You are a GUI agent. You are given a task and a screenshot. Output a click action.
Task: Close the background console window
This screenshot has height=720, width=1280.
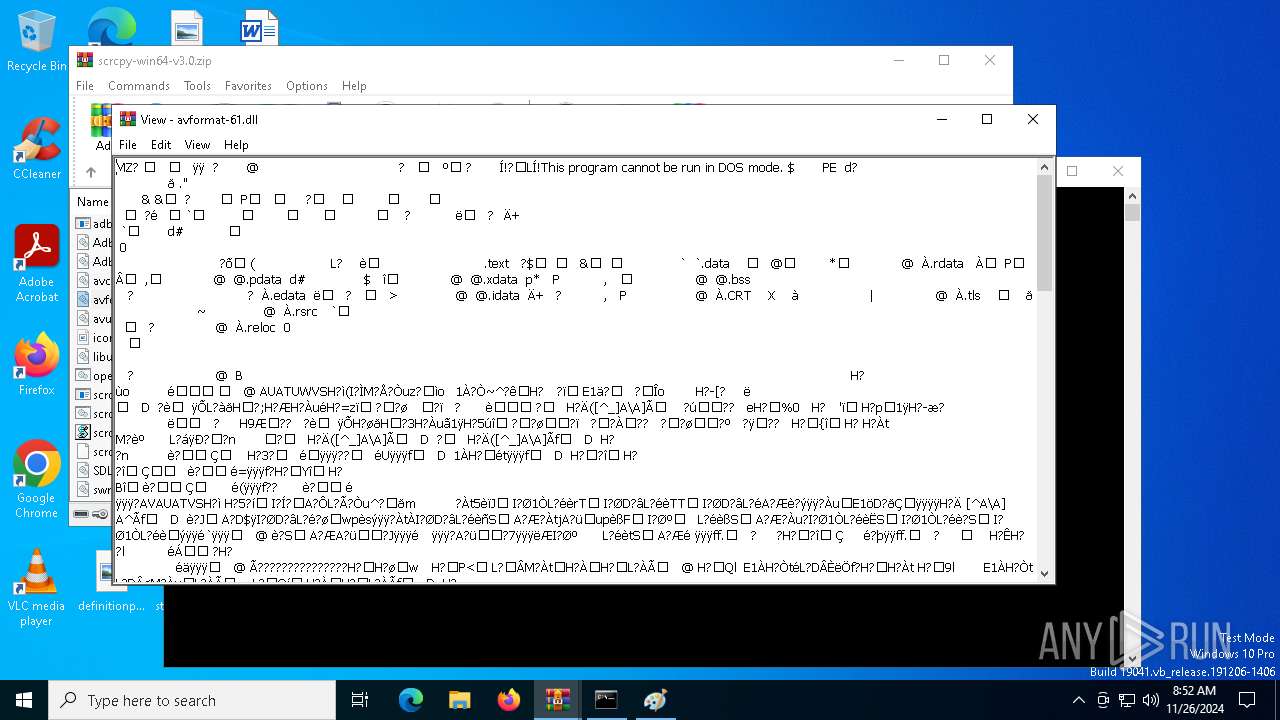pos(1118,171)
